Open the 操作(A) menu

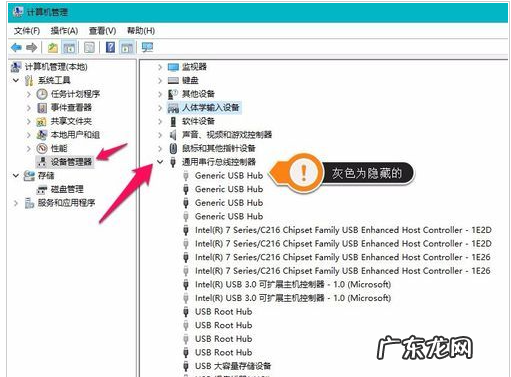coord(64,31)
